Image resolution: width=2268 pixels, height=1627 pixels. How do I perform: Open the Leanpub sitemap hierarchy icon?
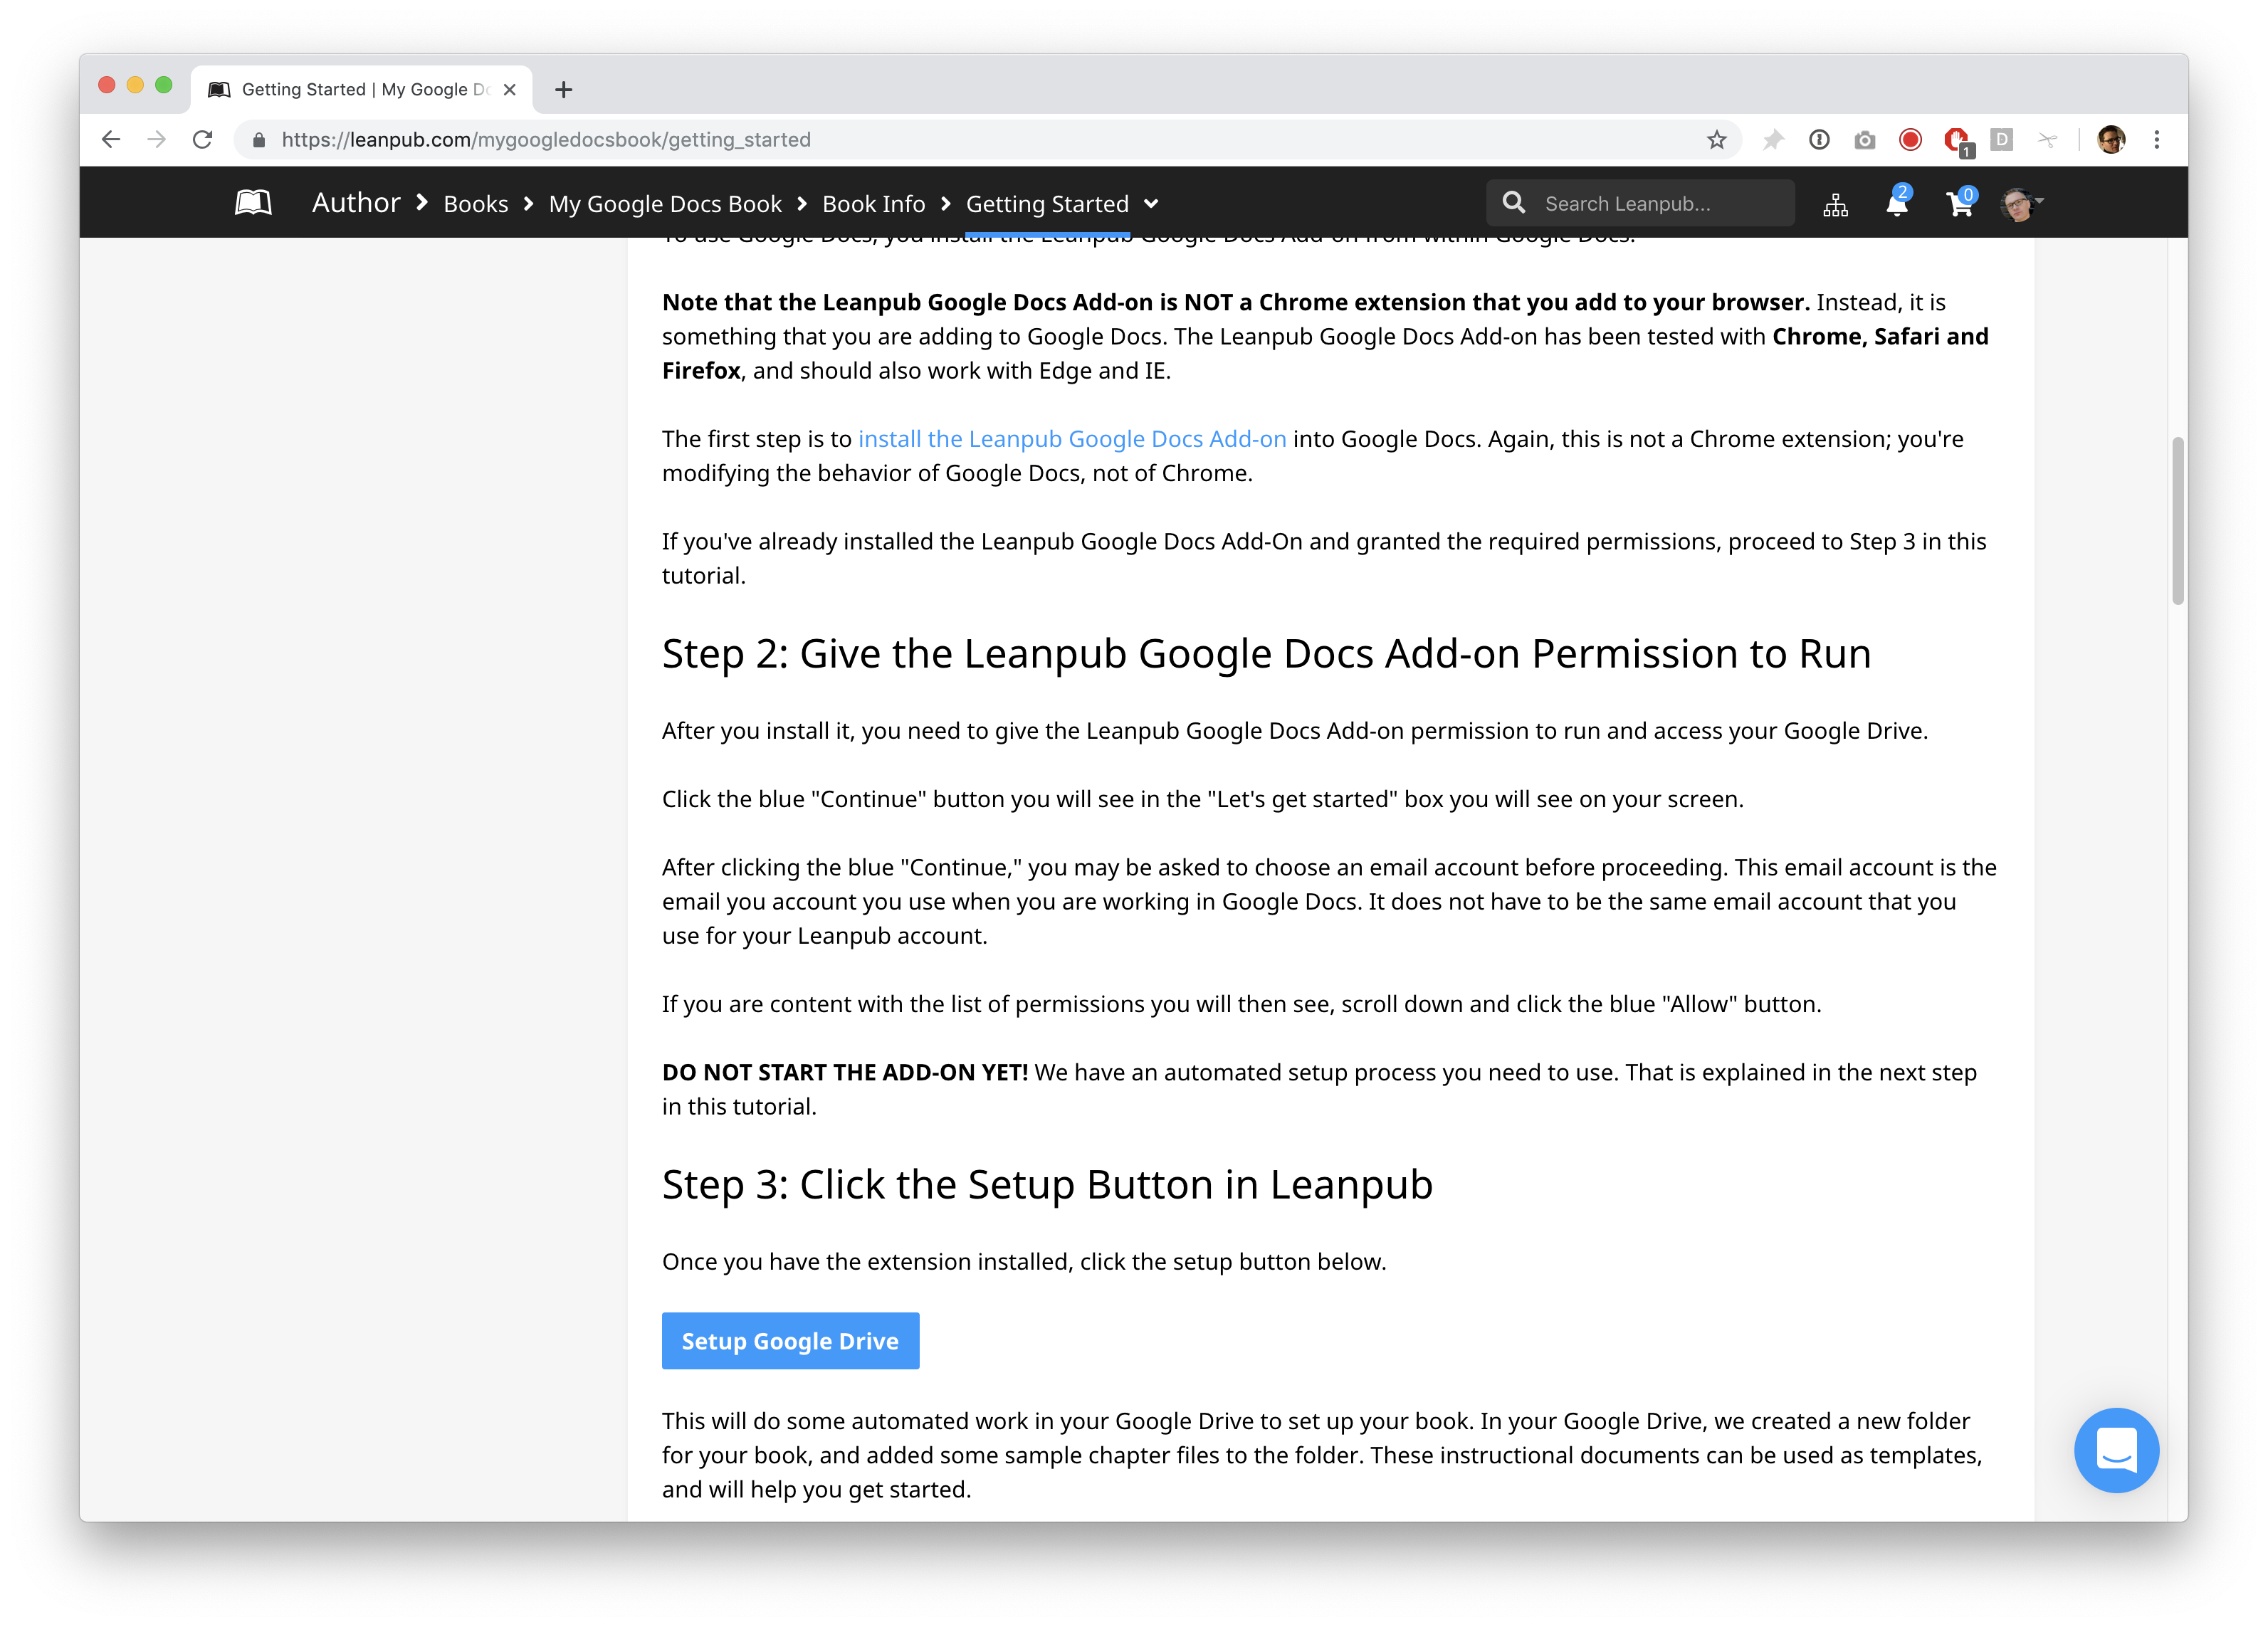coord(1835,204)
